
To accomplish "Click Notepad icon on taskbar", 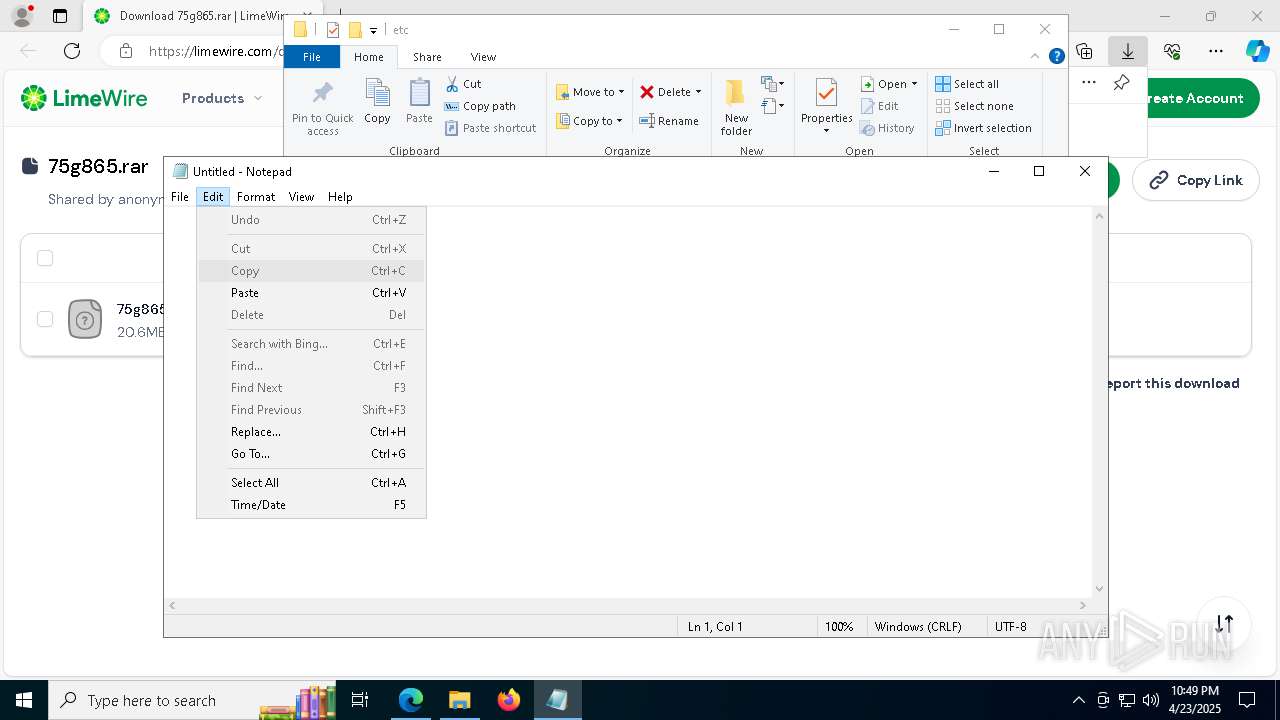I will point(557,700).
